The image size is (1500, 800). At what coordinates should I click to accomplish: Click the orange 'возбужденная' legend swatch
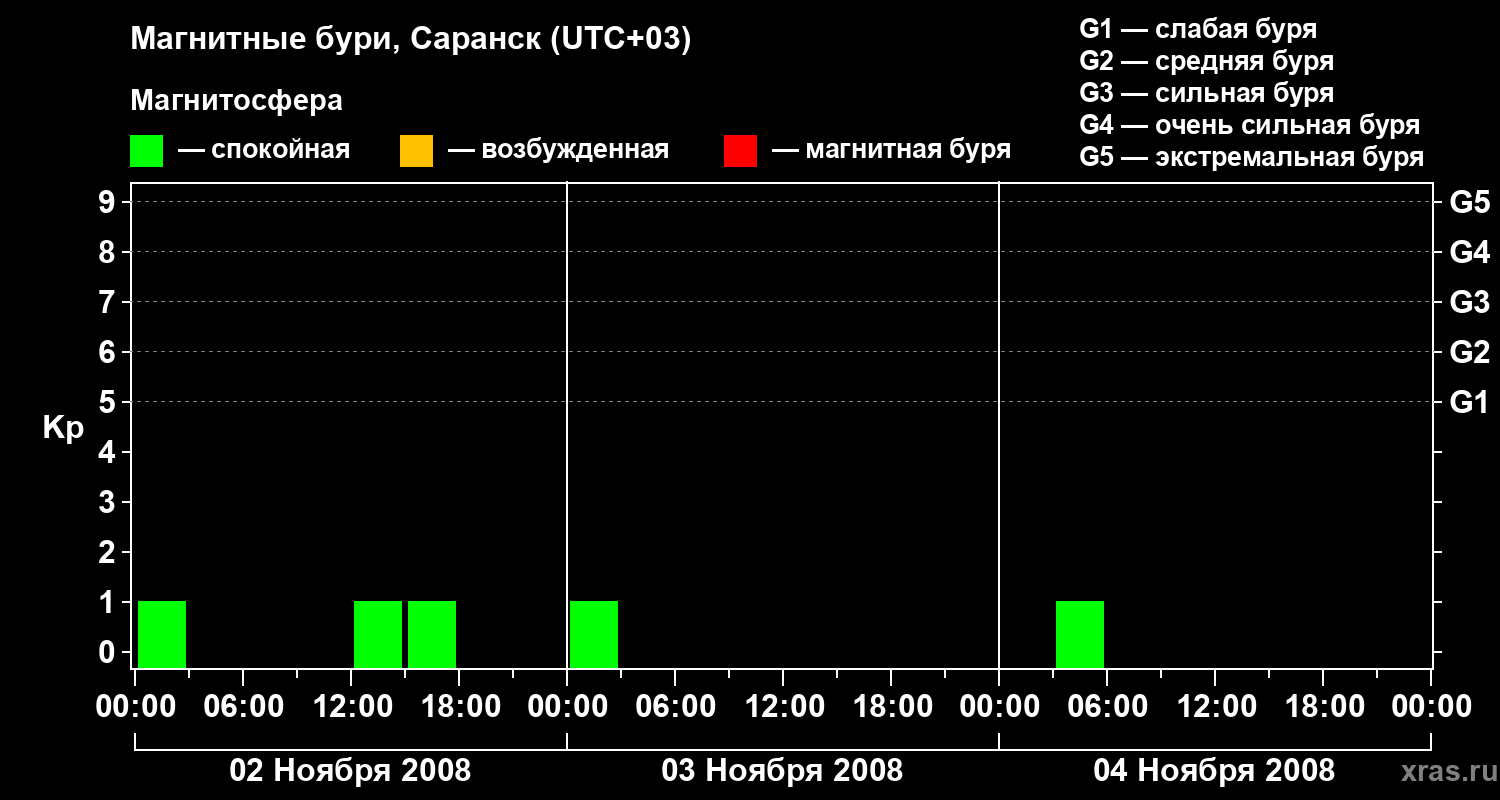coord(416,151)
